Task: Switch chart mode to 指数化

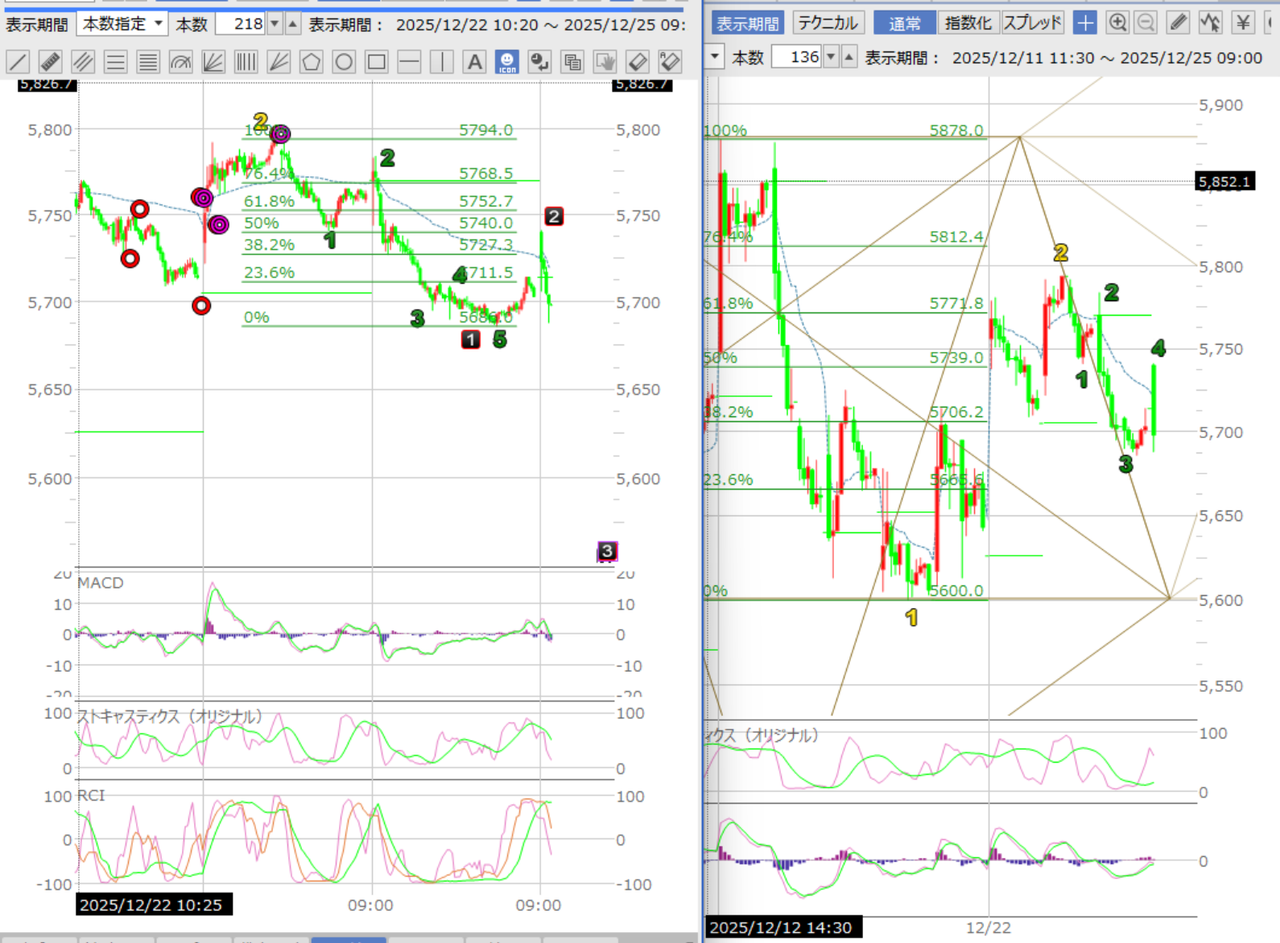Action: (x=967, y=22)
